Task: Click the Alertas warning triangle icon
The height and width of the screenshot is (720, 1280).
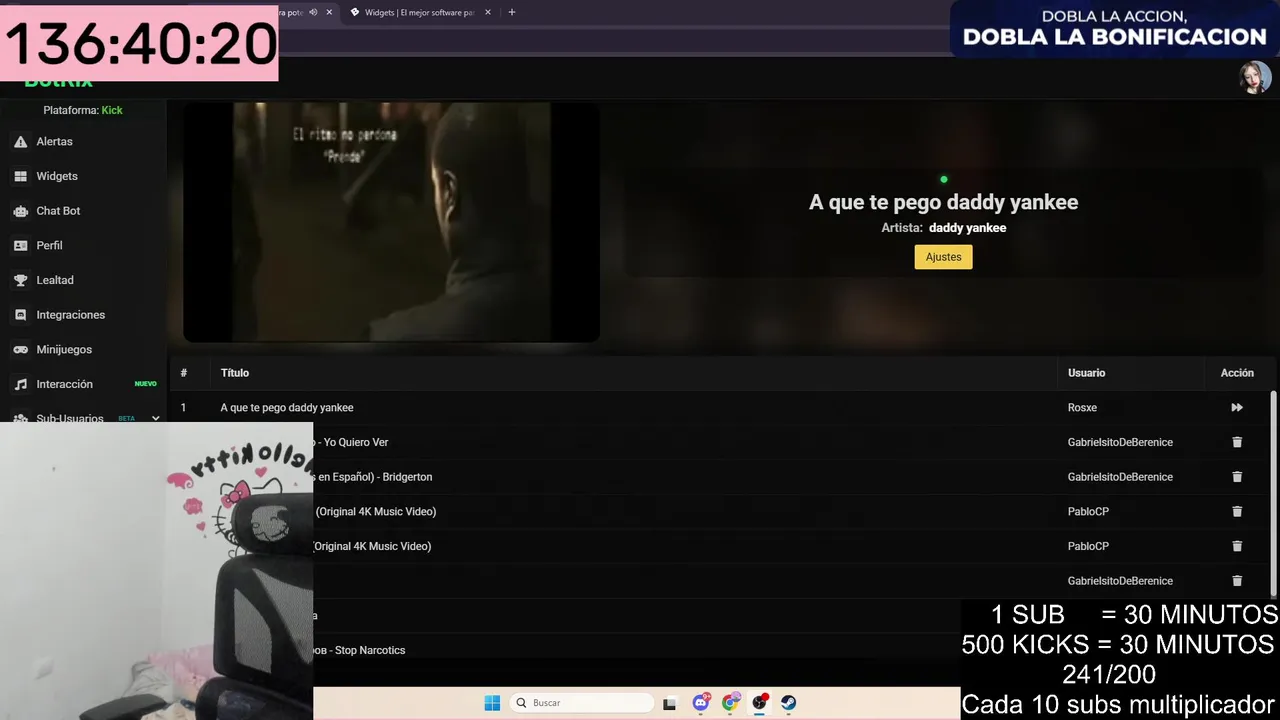Action: 20,142
